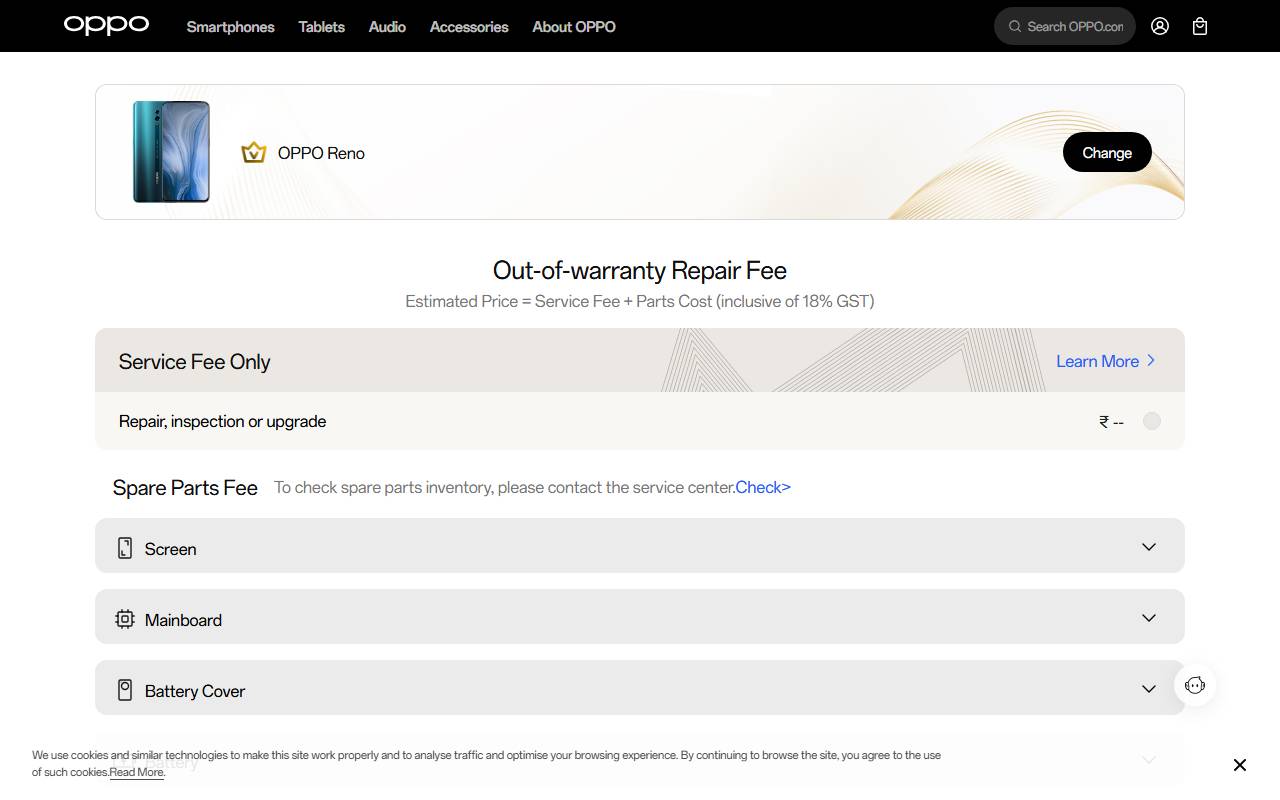Open the user account icon
This screenshot has width=1280, height=800.
coord(1160,27)
